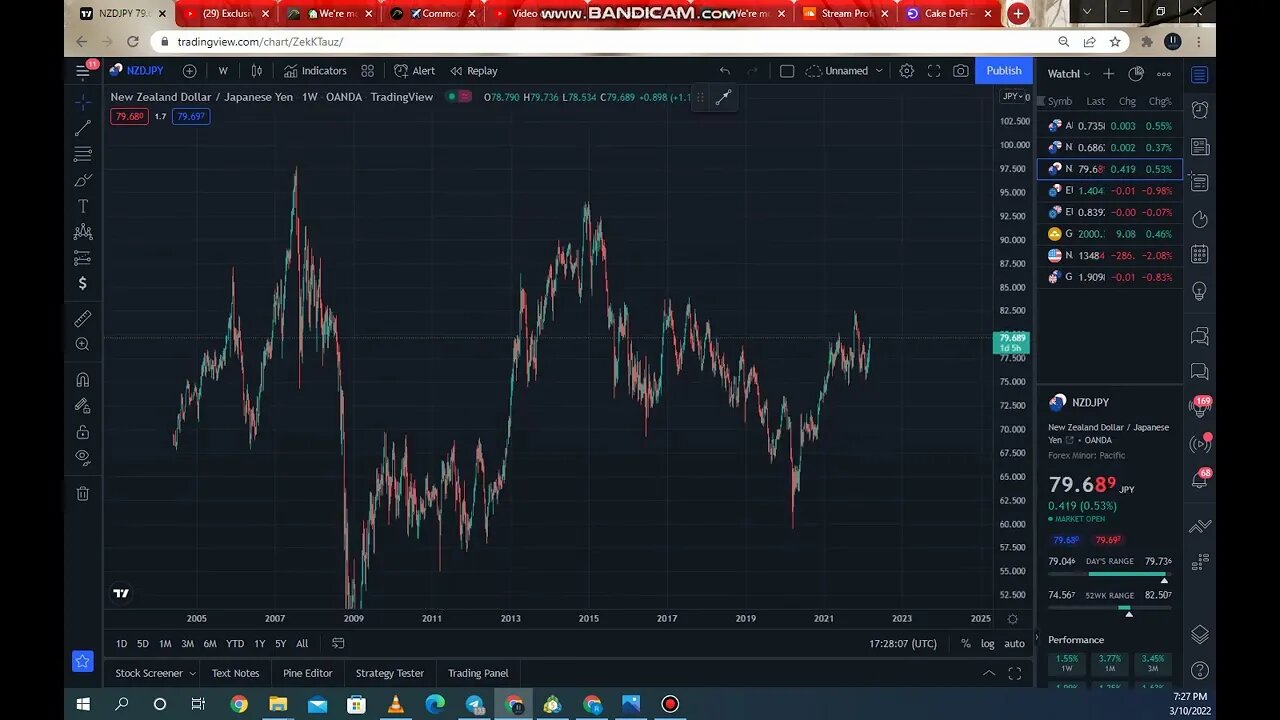Open the time axis settings gear
The image size is (1280, 720).
1013,619
